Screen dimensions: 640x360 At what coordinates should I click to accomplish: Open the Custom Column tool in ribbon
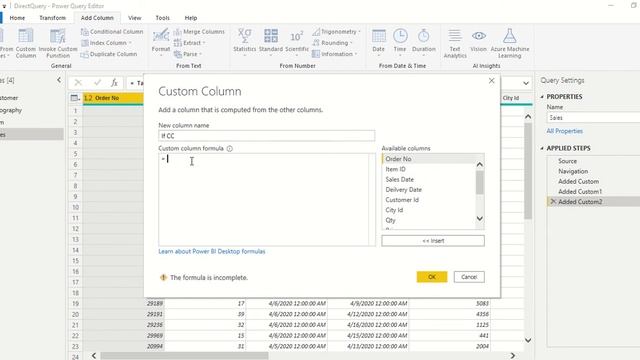tap(26, 43)
